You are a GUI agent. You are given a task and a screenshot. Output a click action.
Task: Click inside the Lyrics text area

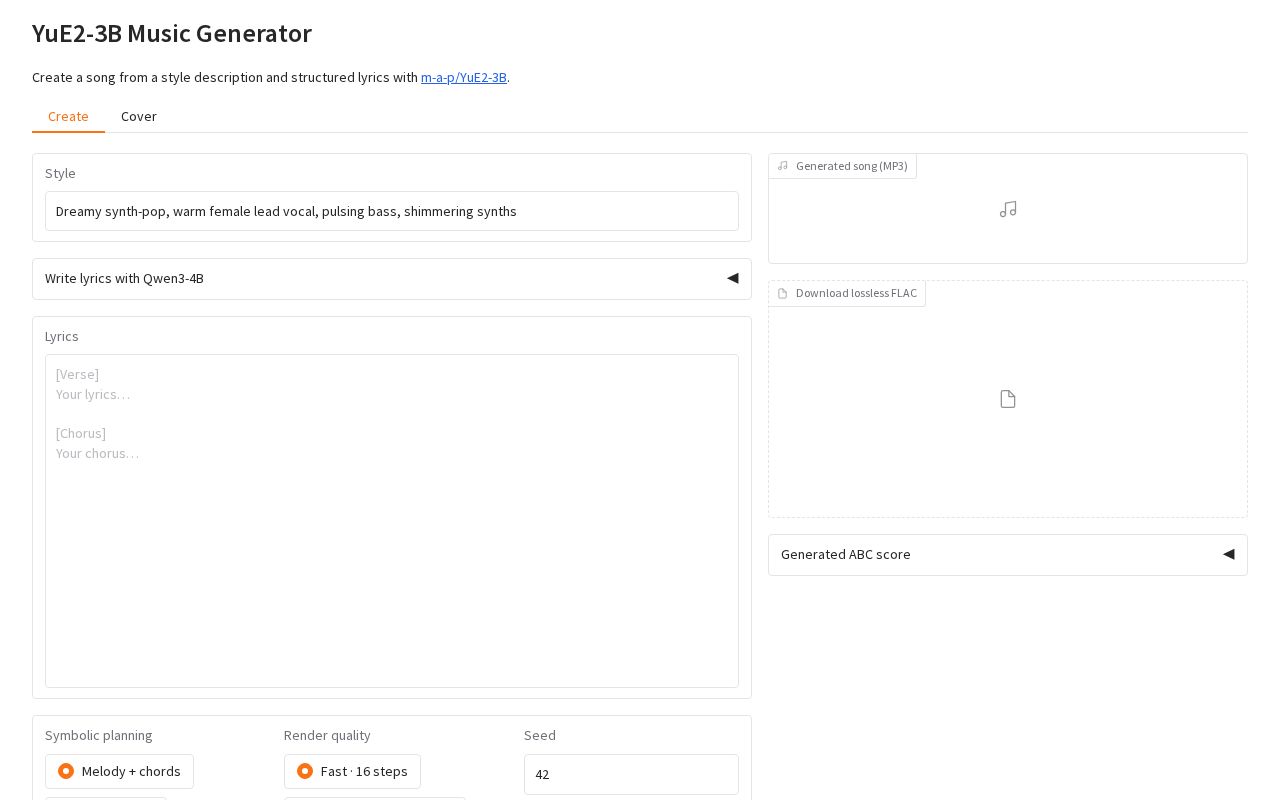click(x=392, y=521)
